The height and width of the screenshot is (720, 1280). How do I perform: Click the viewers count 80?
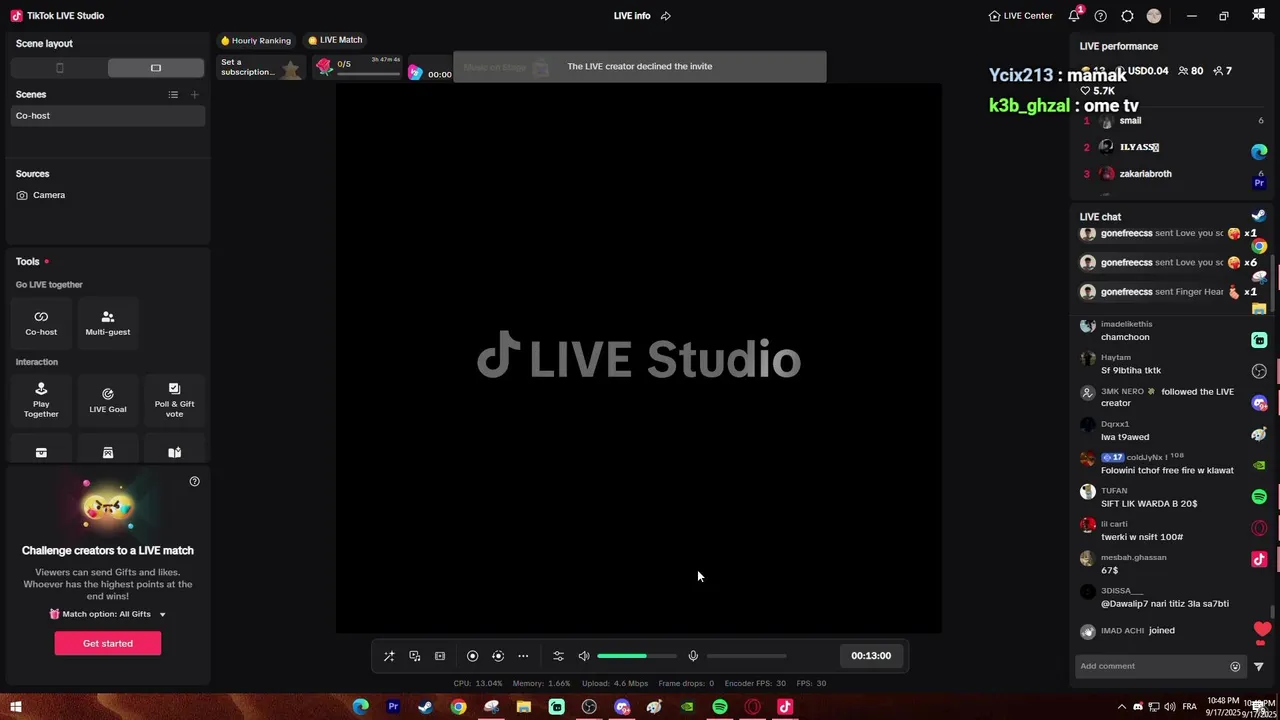1191,71
